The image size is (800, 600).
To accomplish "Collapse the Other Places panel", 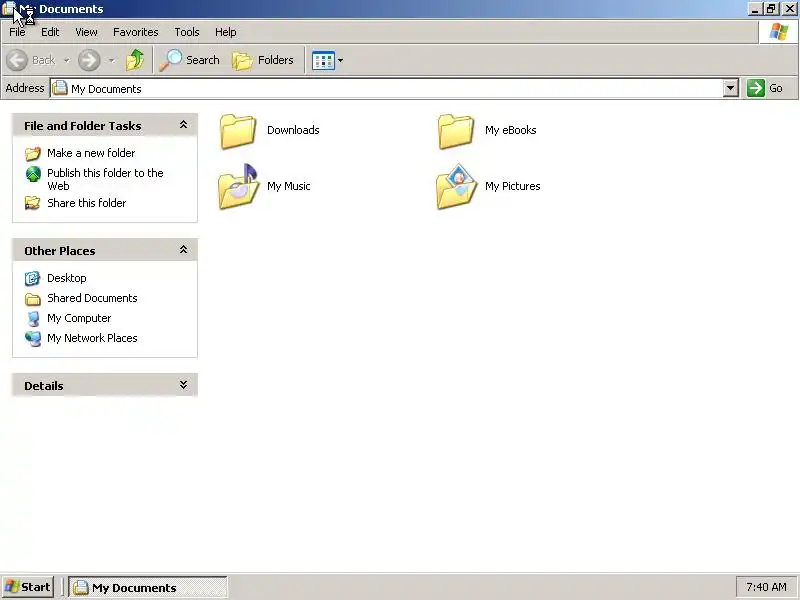I will [x=183, y=249].
